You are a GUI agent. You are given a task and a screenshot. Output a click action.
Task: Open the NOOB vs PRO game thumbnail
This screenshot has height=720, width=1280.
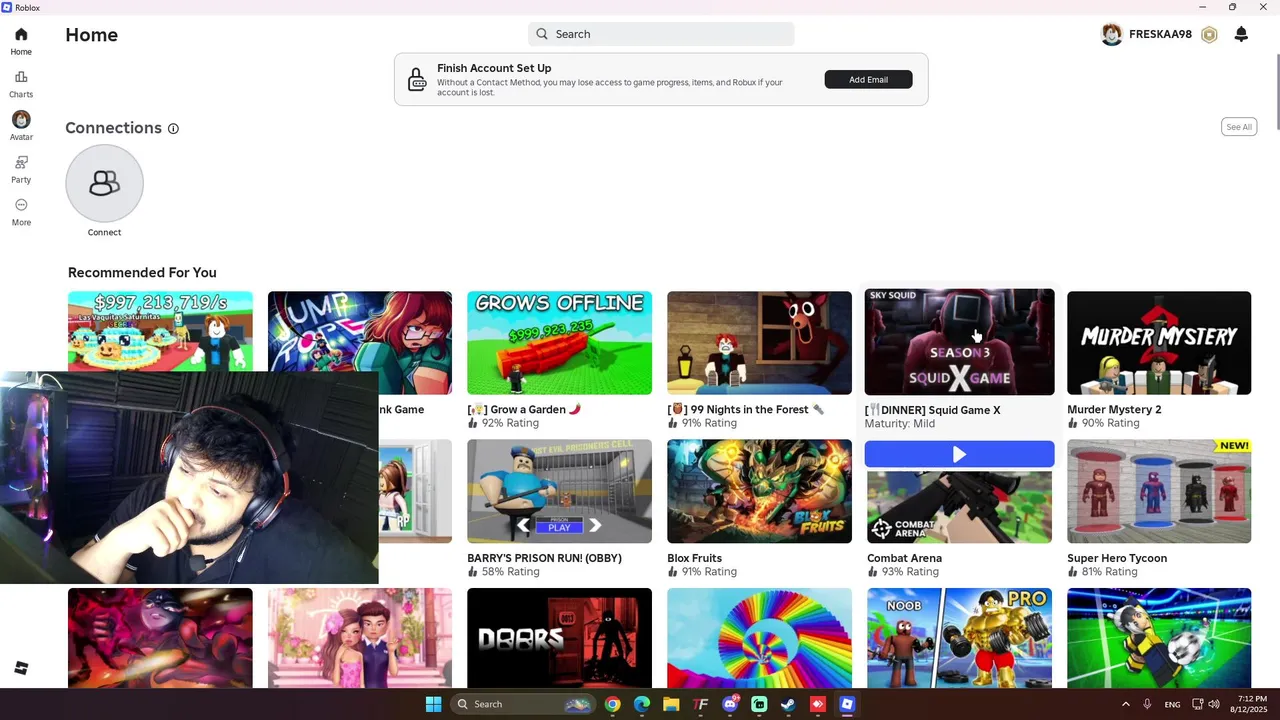point(959,638)
